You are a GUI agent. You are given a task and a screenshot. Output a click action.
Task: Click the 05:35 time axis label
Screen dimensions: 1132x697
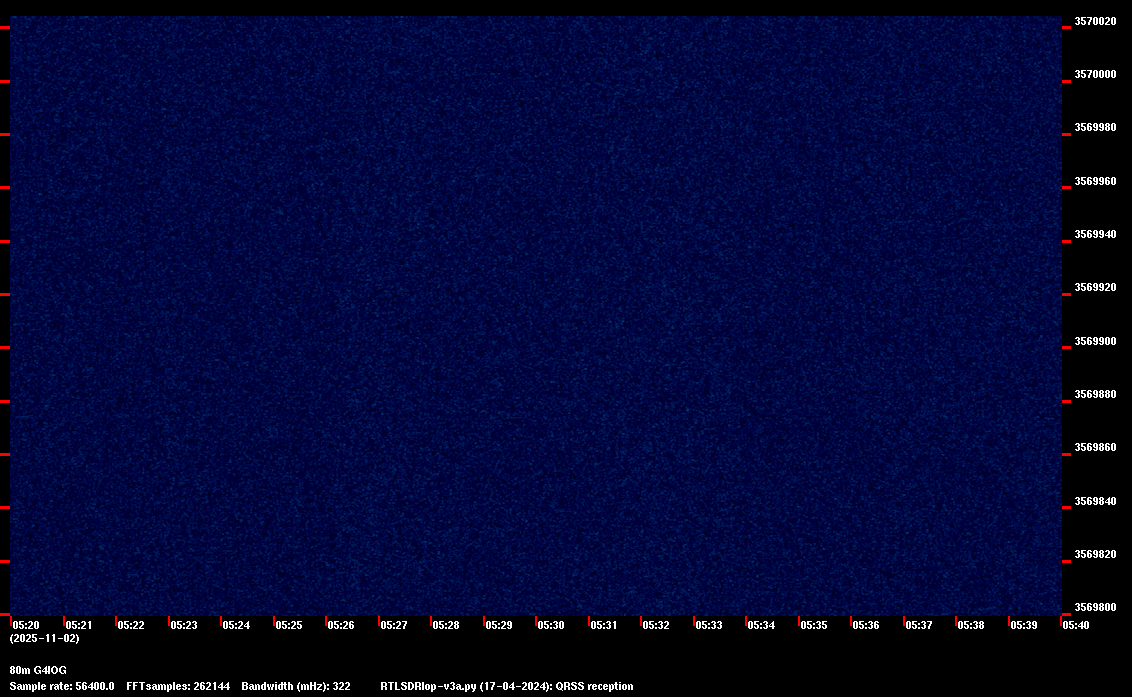pyautogui.click(x=814, y=625)
